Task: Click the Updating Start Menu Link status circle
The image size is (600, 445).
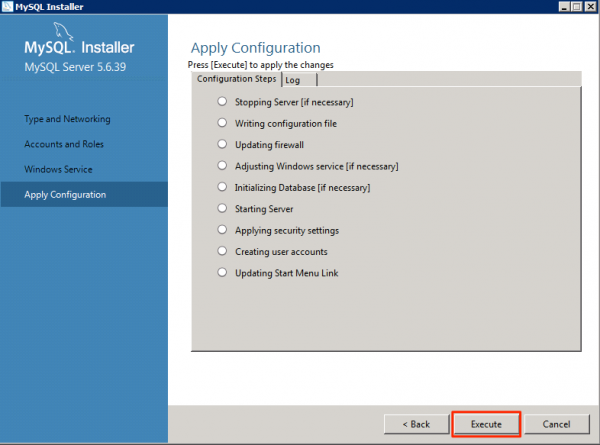Action: pyautogui.click(x=222, y=272)
